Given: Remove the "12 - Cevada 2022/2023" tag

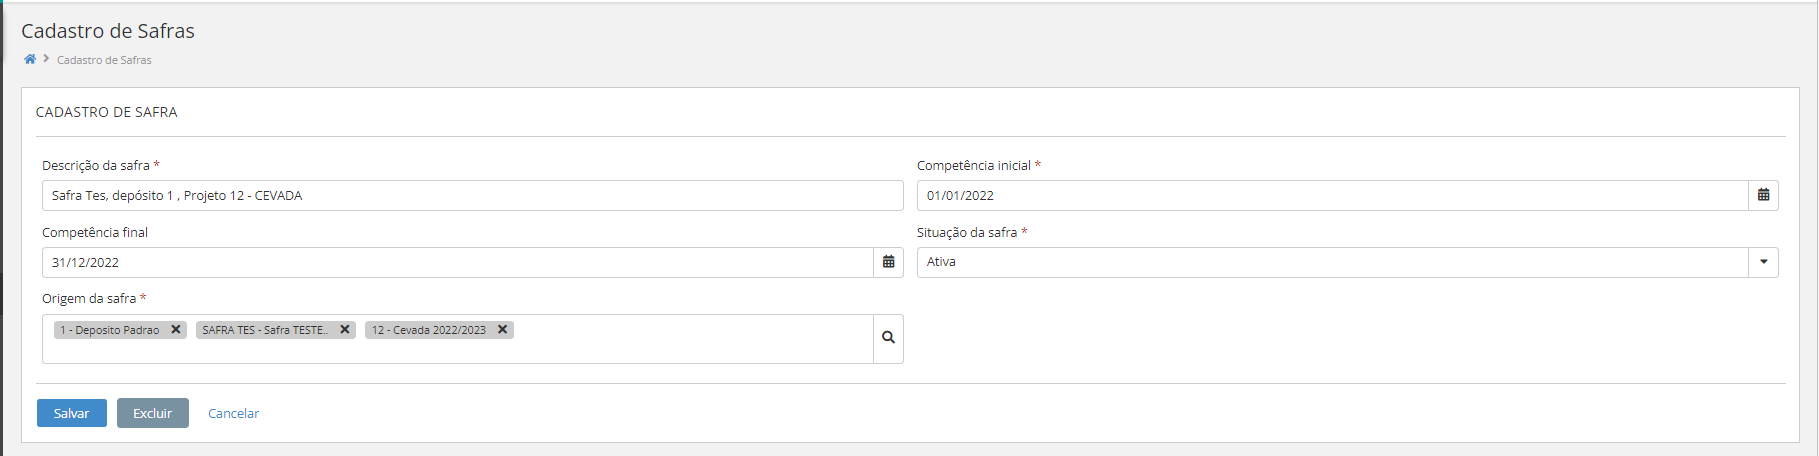Looking at the screenshot, I should [503, 329].
